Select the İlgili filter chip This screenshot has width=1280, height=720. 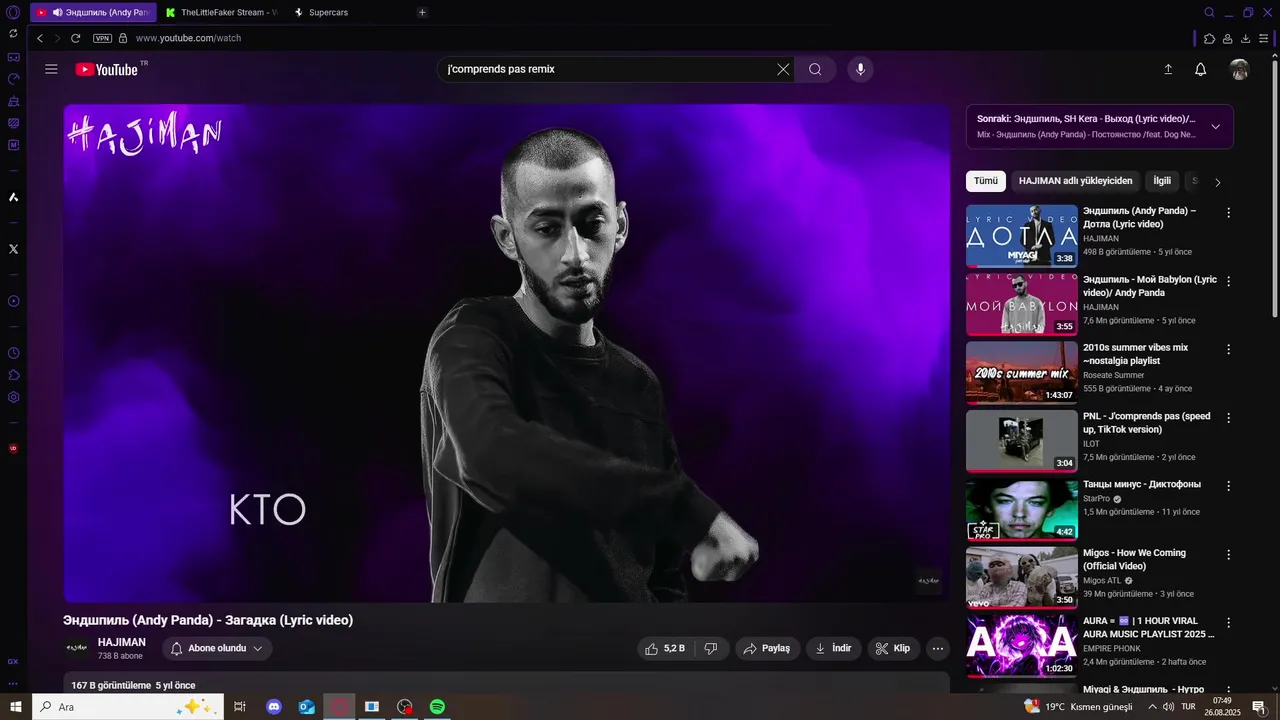click(x=1162, y=181)
